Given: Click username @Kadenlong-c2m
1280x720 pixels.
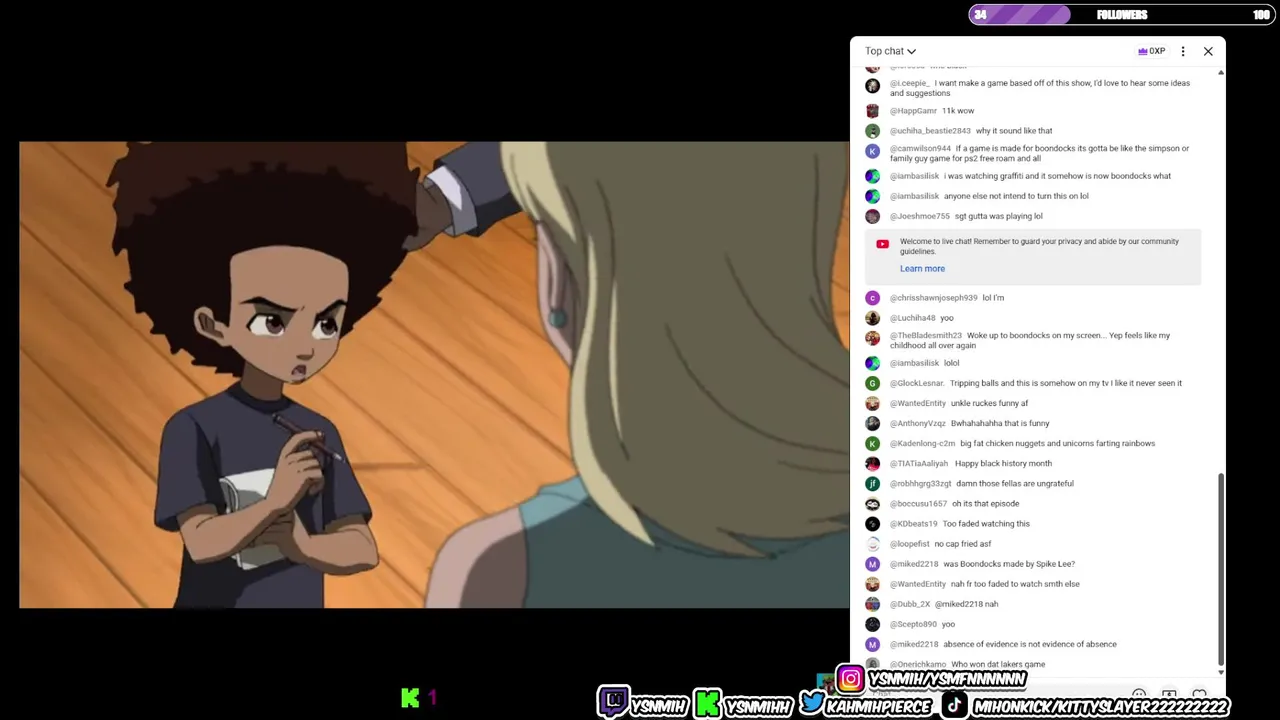Looking at the screenshot, I should [x=923, y=443].
